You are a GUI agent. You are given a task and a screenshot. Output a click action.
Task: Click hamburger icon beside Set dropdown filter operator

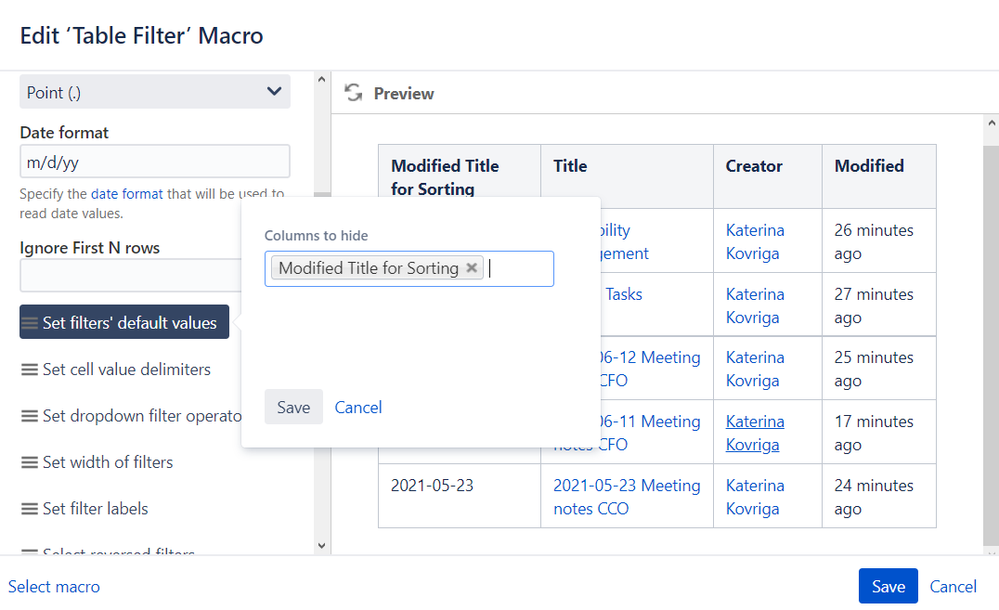(x=30, y=416)
